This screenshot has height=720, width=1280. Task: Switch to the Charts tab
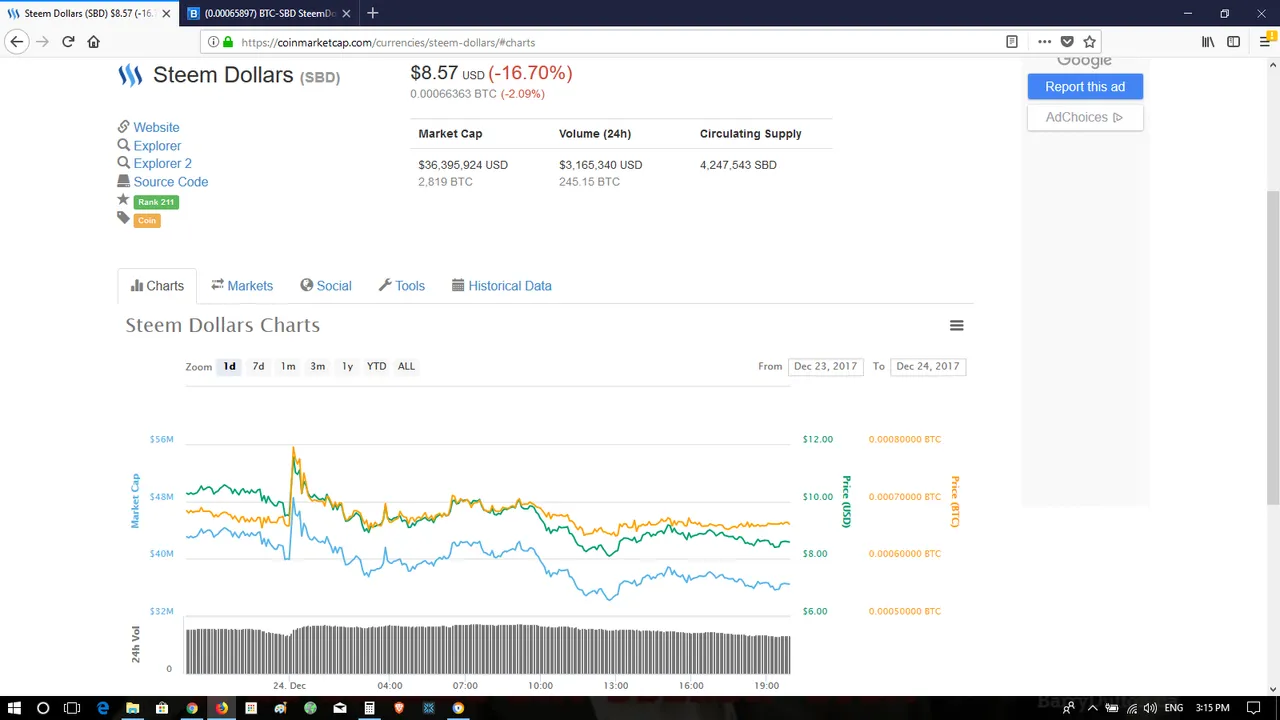[x=157, y=286]
